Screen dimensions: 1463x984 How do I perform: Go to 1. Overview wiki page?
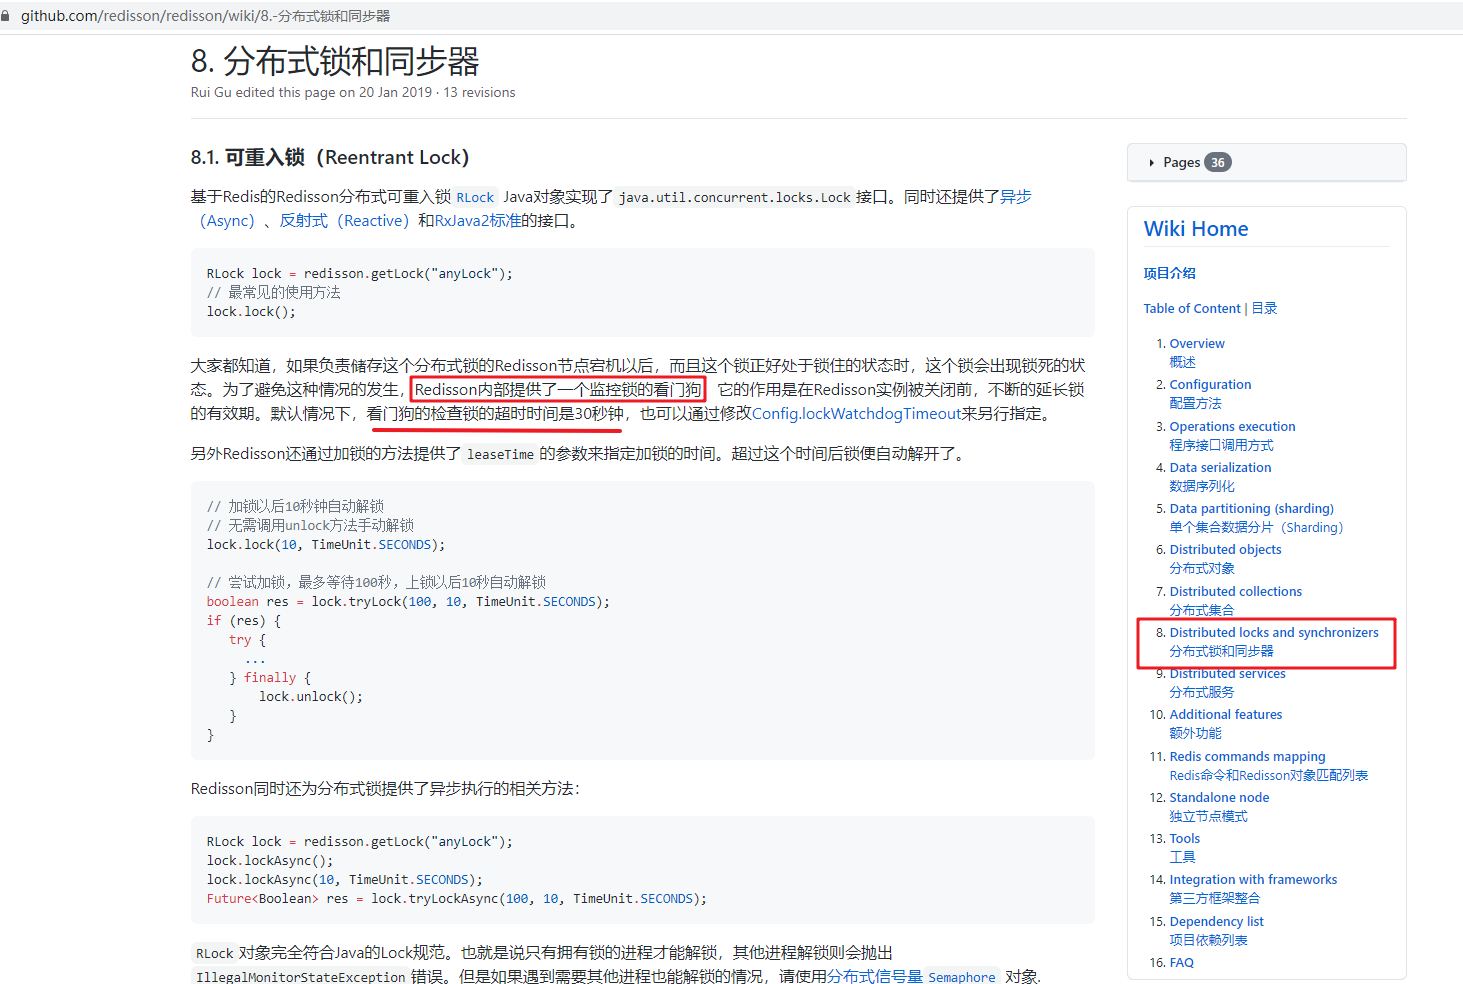point(1197,343)
